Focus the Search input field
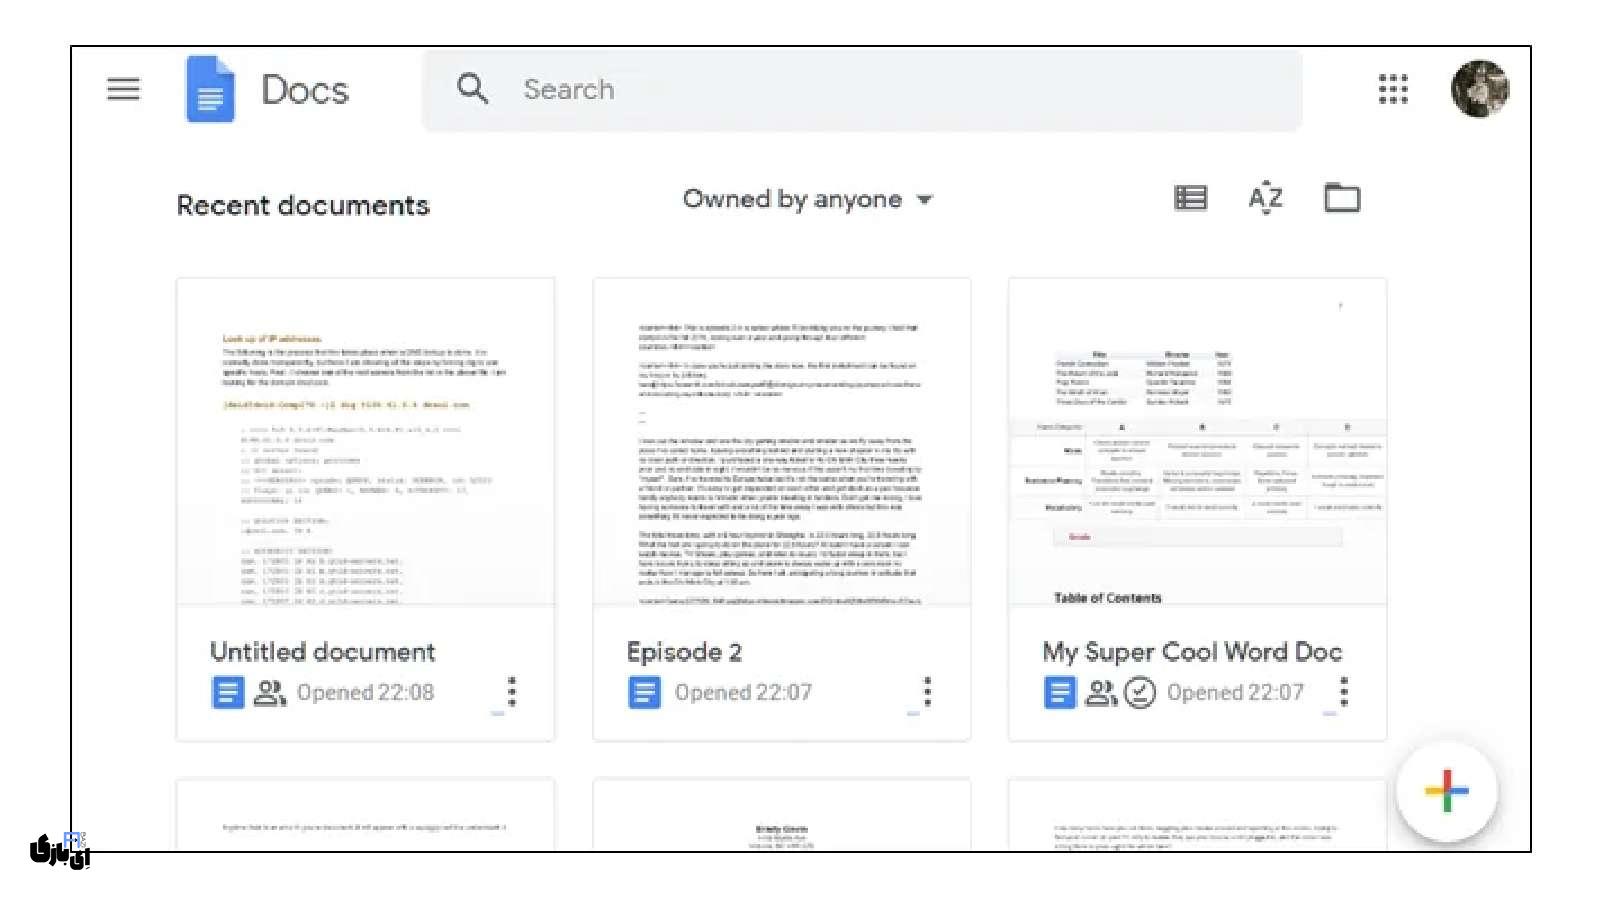 (x=862, y=90)
